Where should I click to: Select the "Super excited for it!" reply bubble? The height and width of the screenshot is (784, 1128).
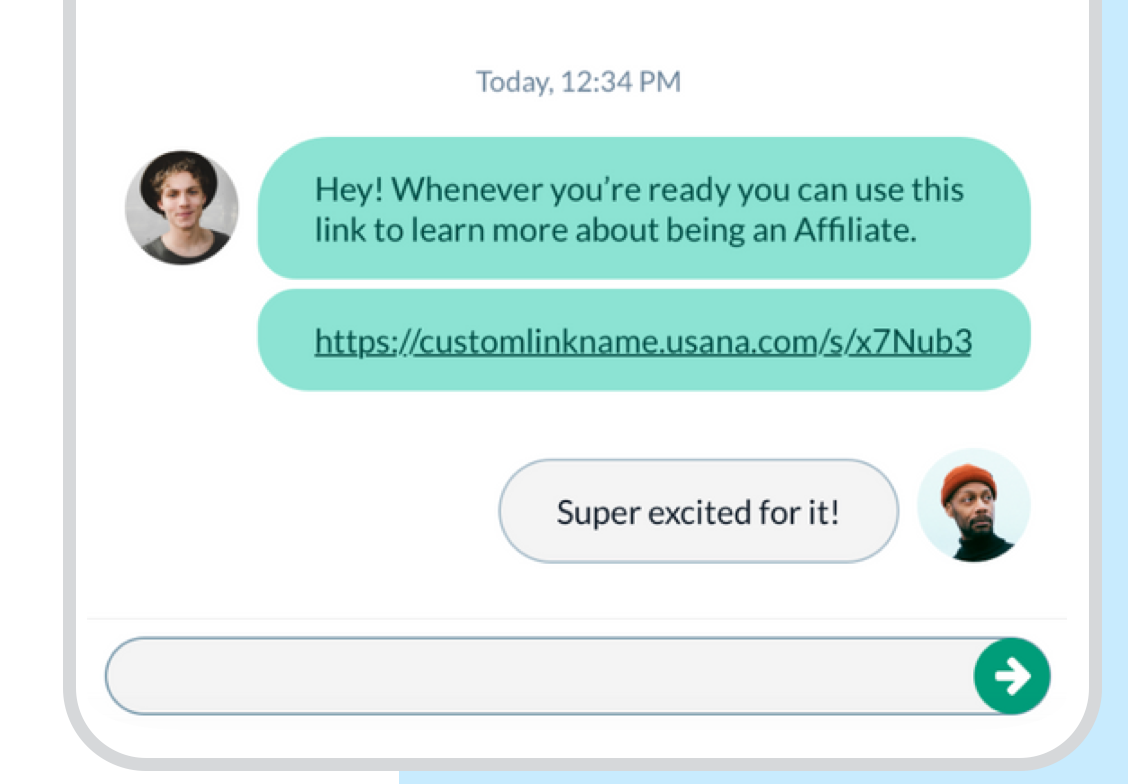click(699, 511)
